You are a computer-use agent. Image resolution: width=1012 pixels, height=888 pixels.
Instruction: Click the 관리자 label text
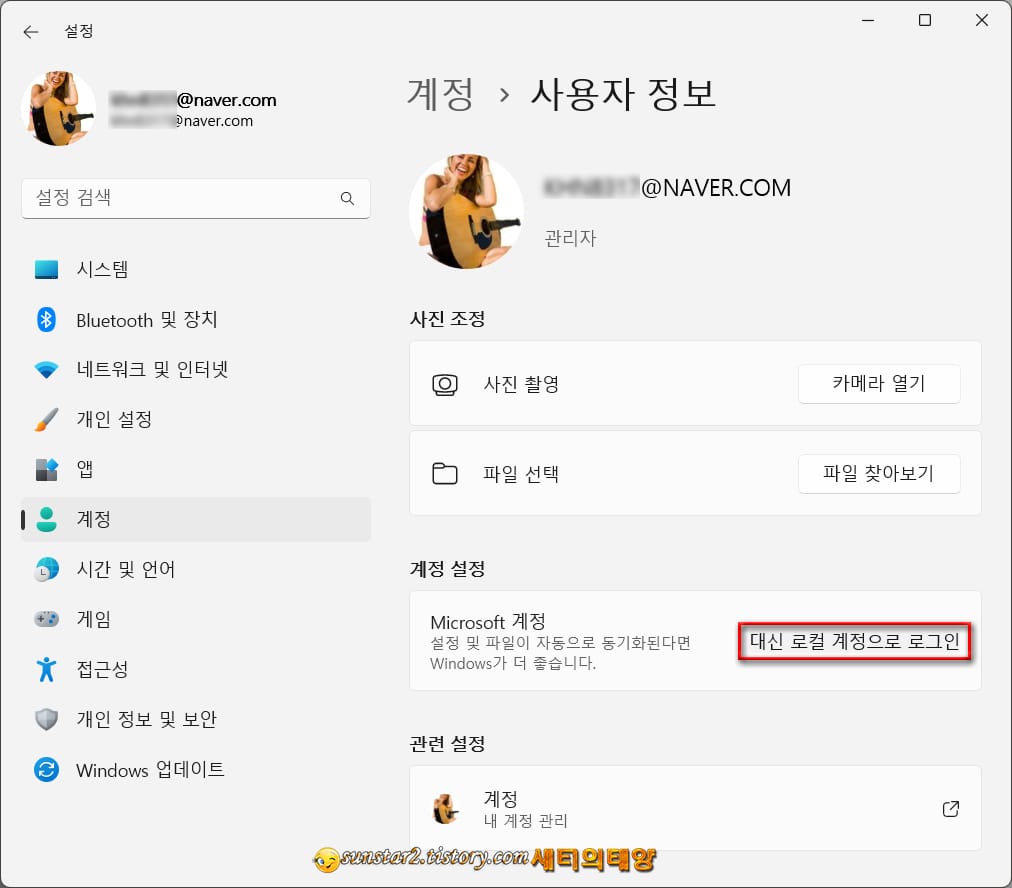point(571,238)
